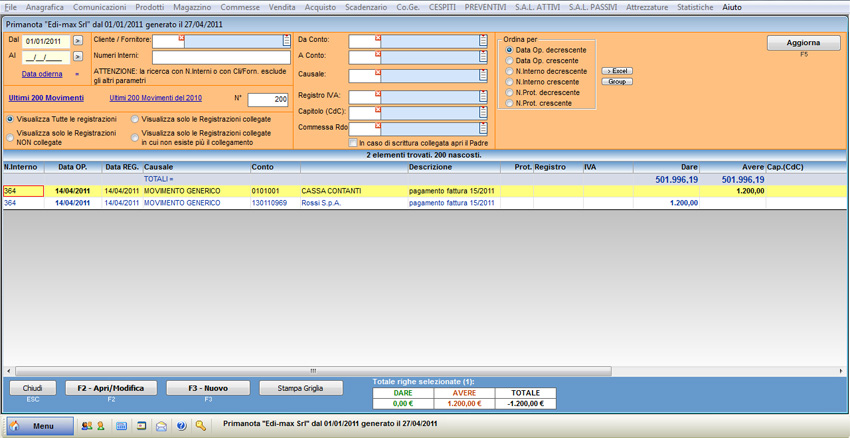Enable 'In caso di scrittura collegata apri il Padre'
Image resolution: width=850 pixels, height=438 pixels.
tap(353, 144)
